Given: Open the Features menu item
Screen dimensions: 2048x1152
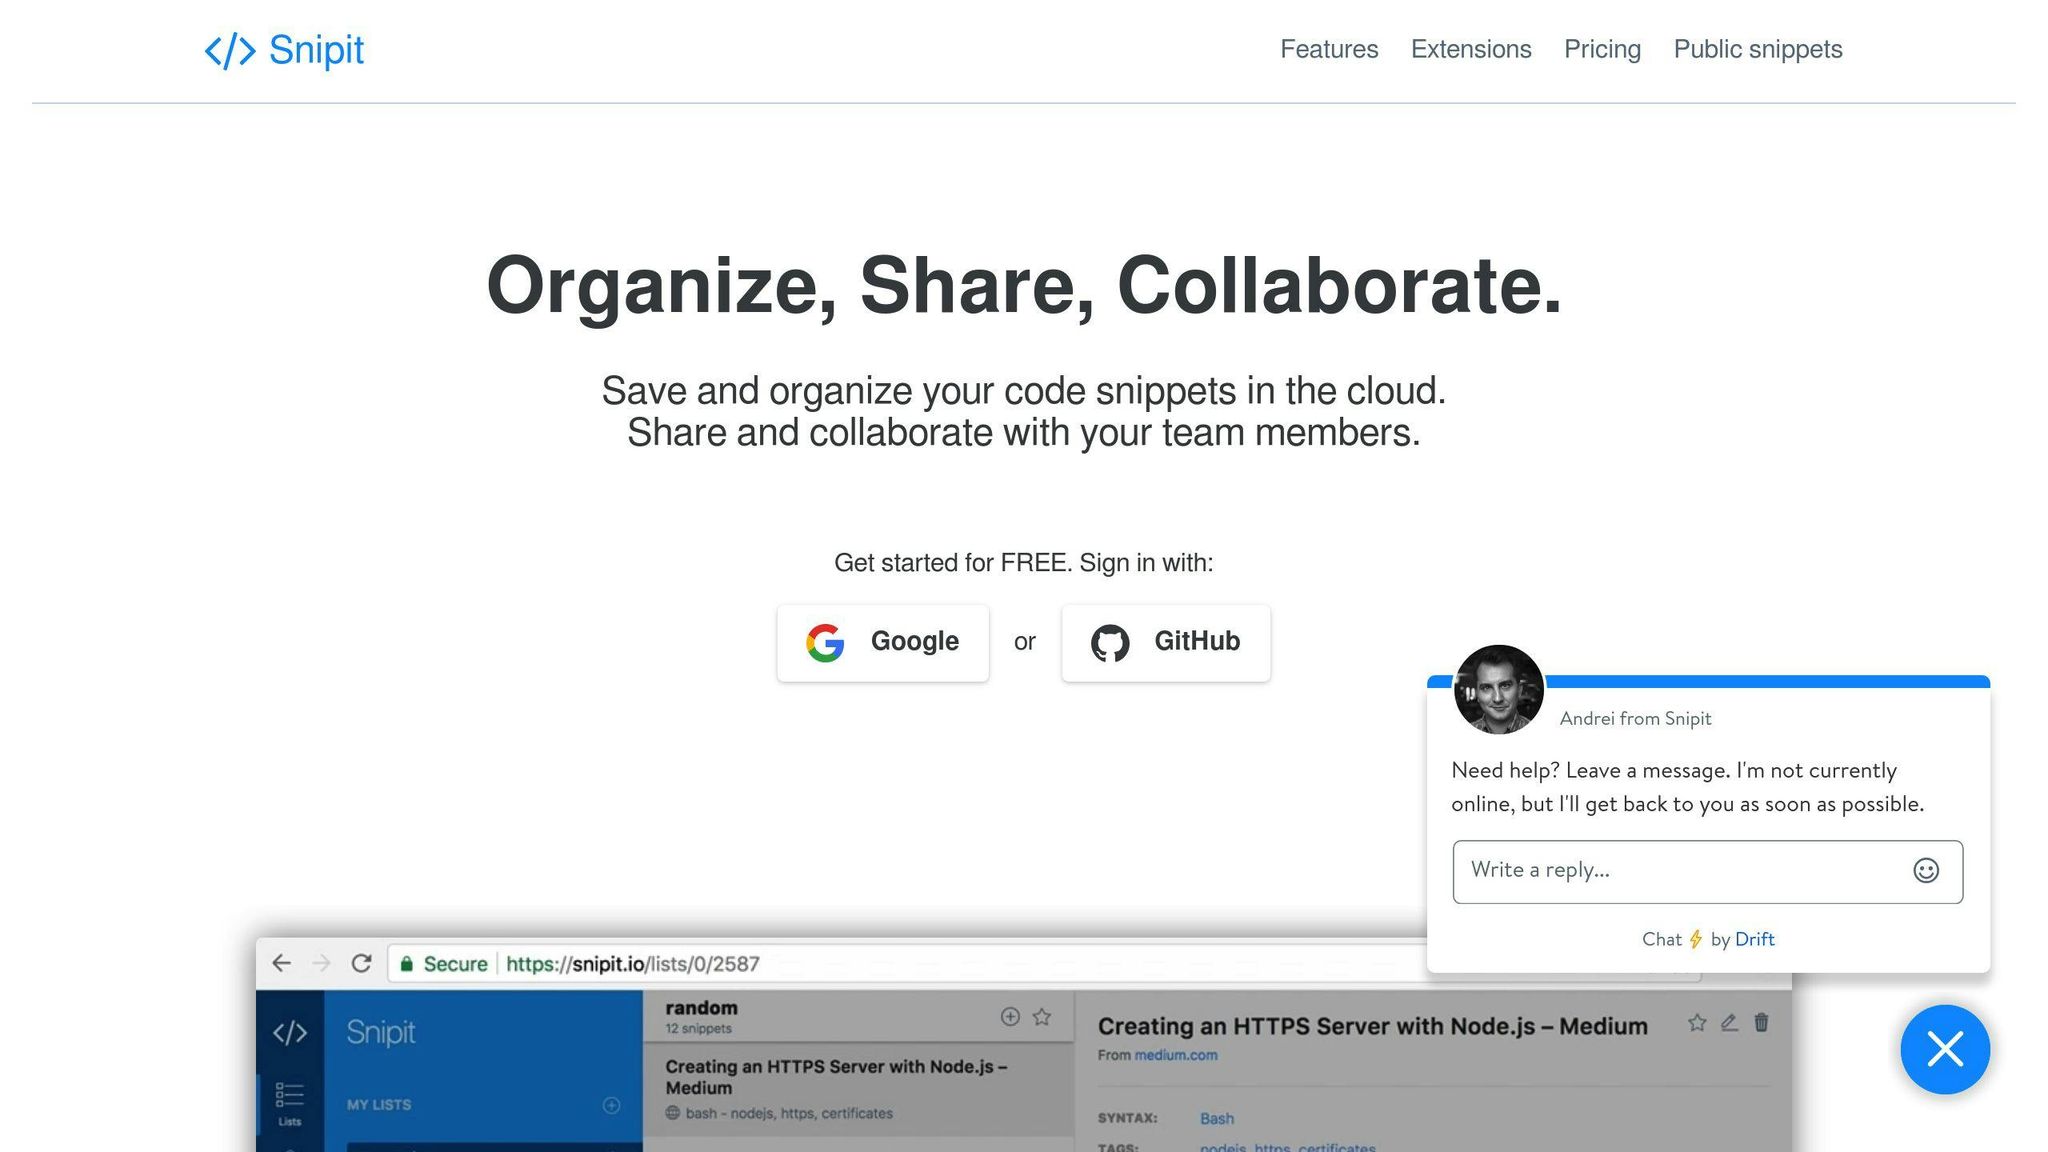Looking at the screenshot, I should point(1329,49).
